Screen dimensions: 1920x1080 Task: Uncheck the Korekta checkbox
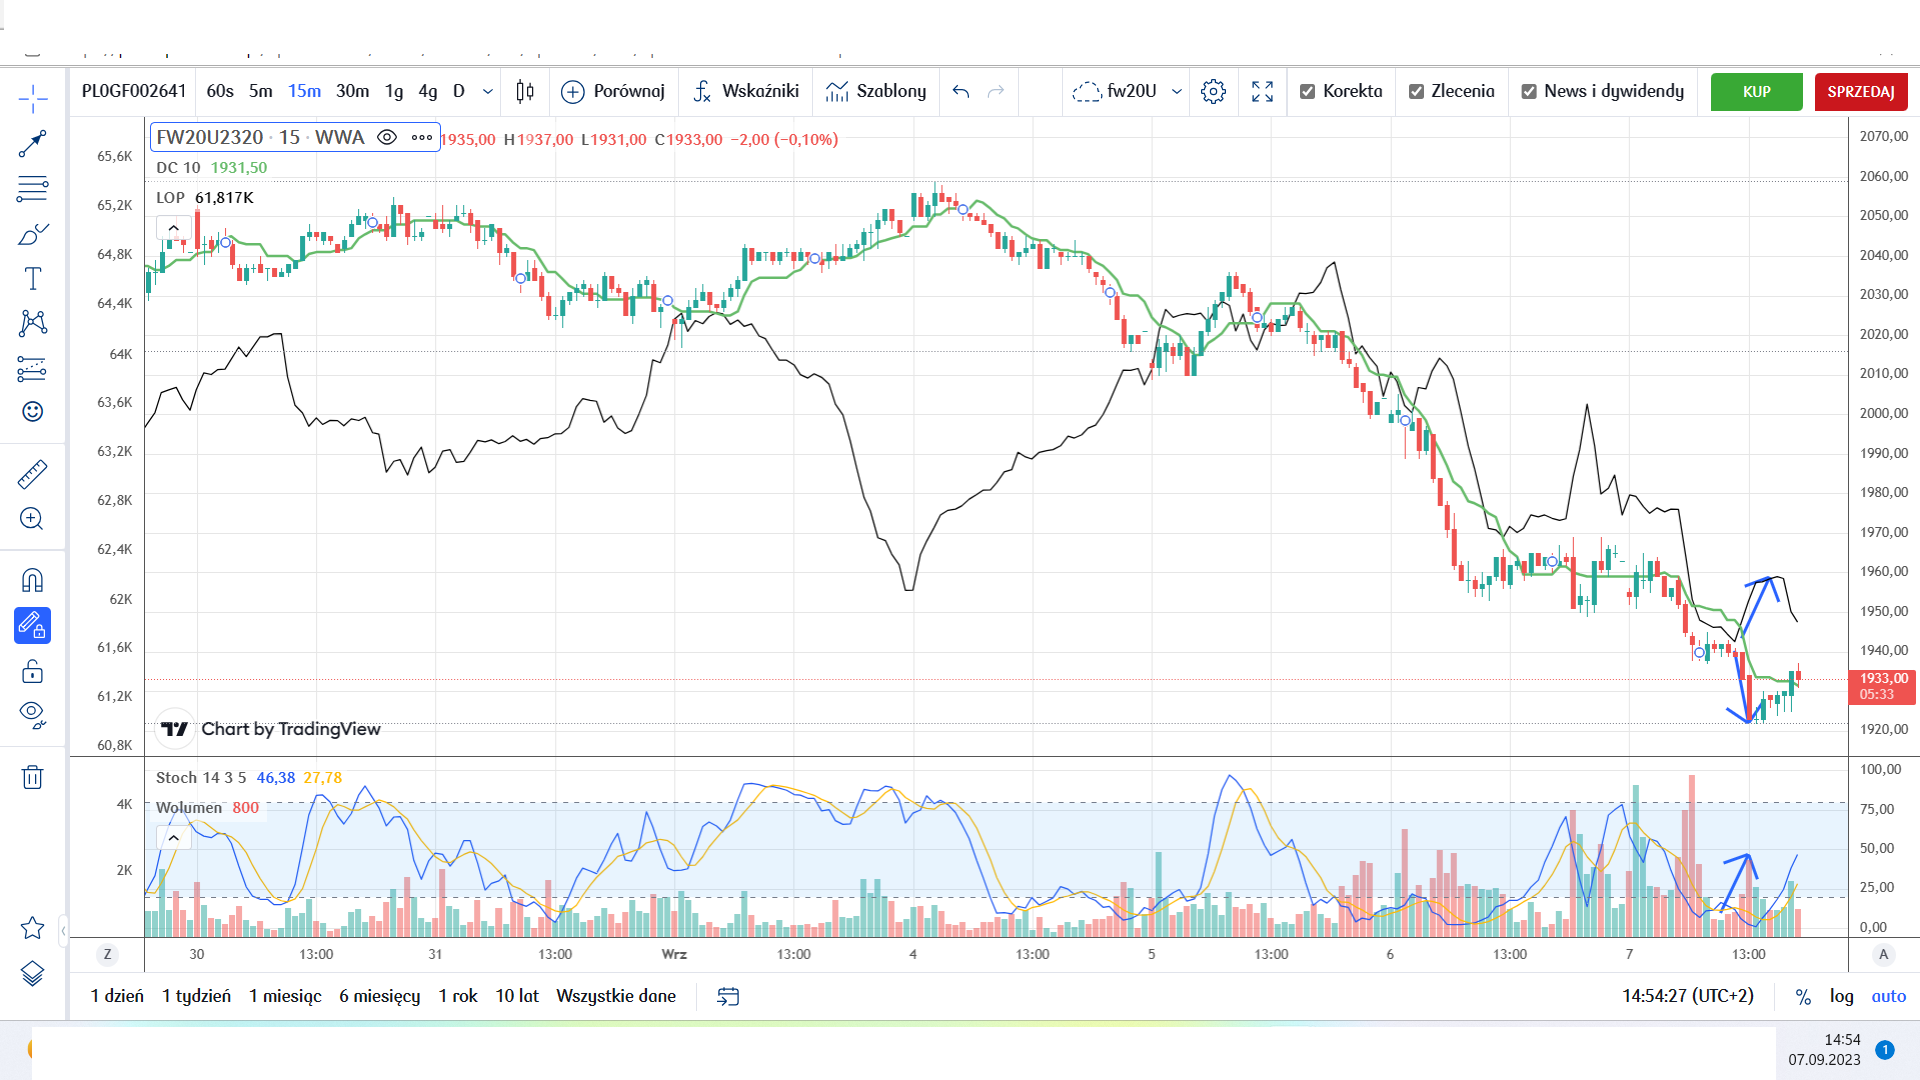tap(1307, 92)
